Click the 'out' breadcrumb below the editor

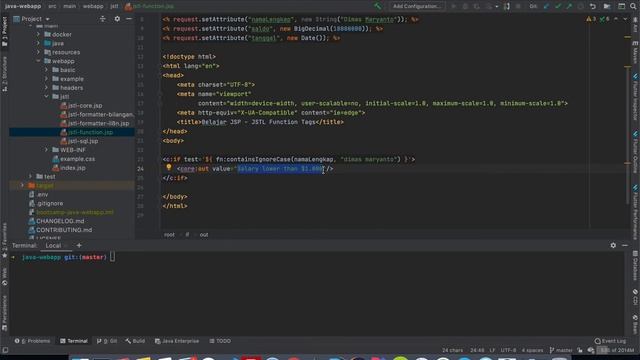pos(204,235)
